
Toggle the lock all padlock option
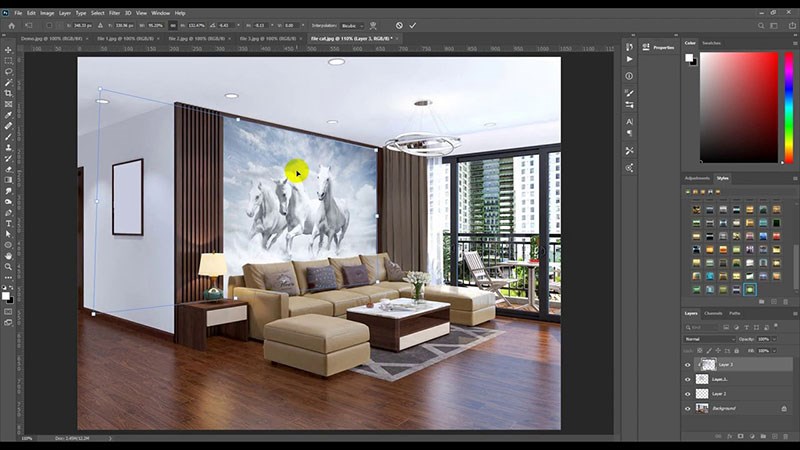pyautogui.click(x=736, y=351)
